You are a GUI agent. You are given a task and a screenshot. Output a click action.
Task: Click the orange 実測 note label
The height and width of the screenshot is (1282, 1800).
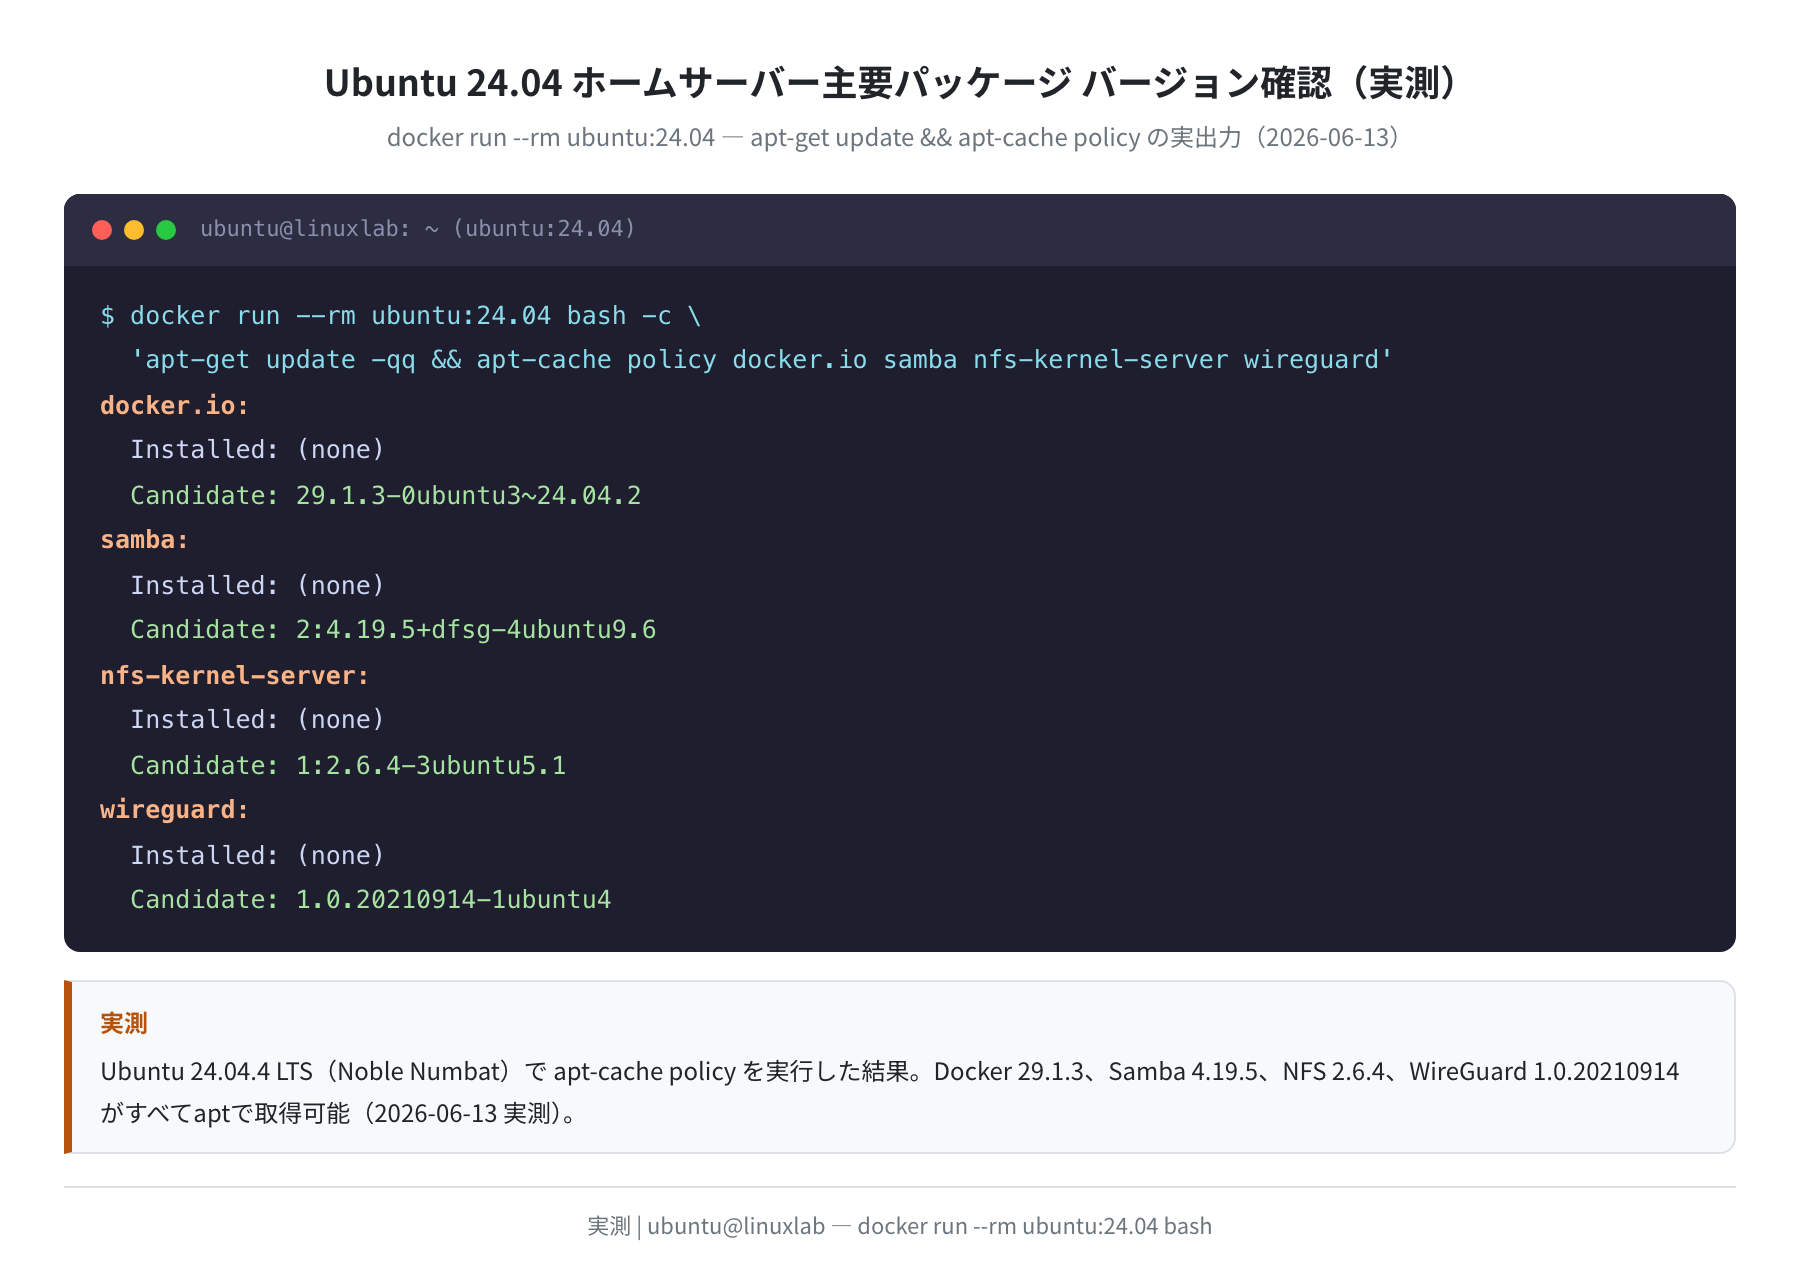point(124,1023)
